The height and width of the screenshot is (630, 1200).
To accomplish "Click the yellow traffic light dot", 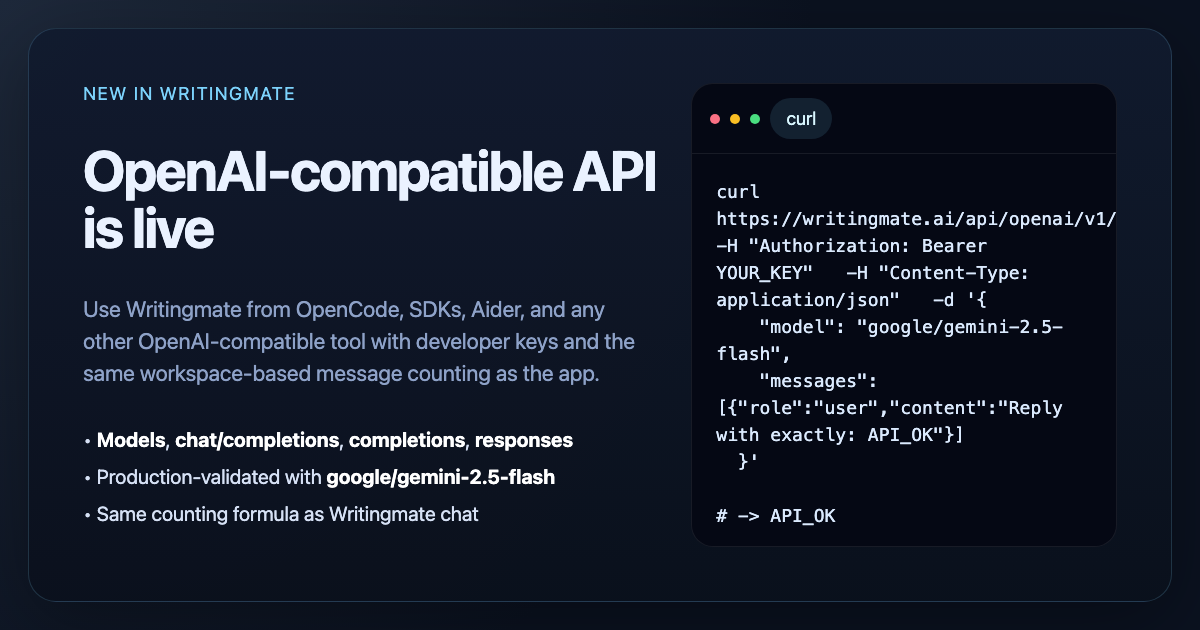I will point(734,118).
